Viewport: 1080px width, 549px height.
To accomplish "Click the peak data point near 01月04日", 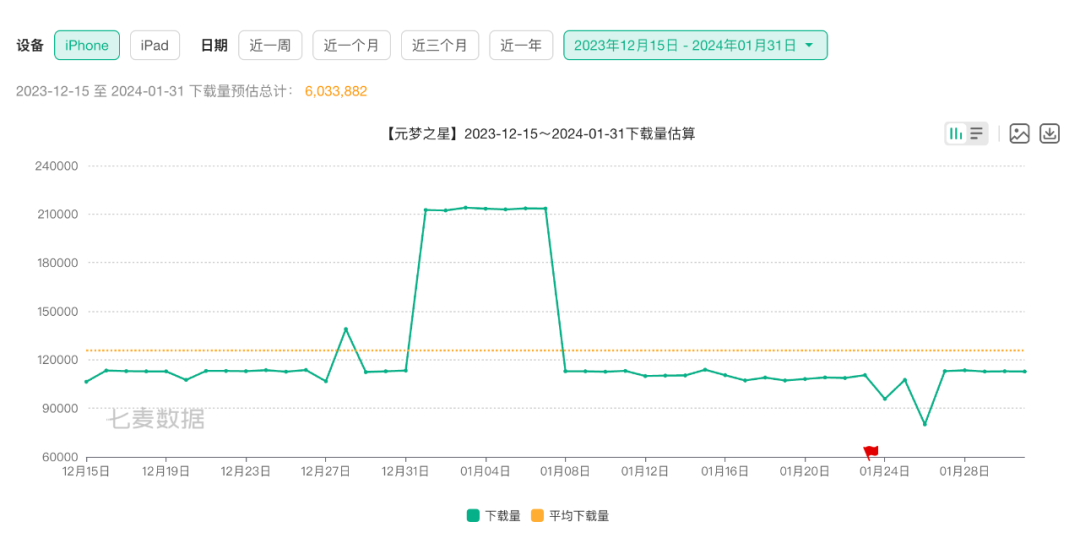I will click(465, 207).
